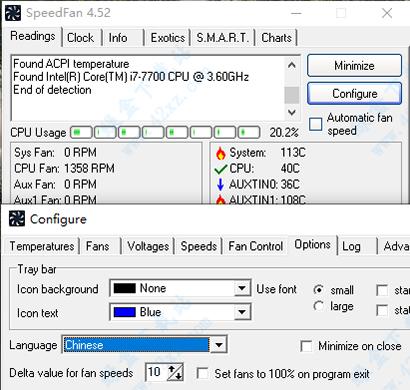Click the 'End of detection' log line

[52, 90]
